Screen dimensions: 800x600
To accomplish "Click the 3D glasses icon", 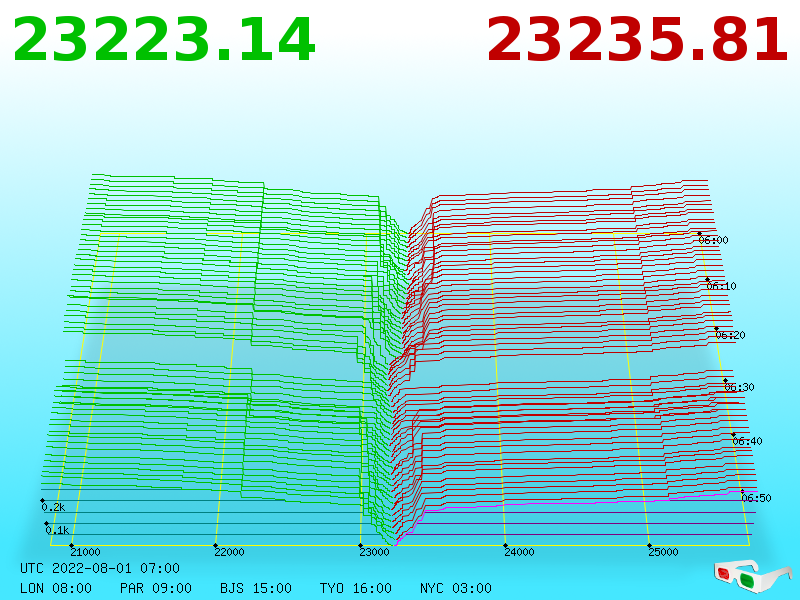I will pyautogui.click(x=752, y=575).
